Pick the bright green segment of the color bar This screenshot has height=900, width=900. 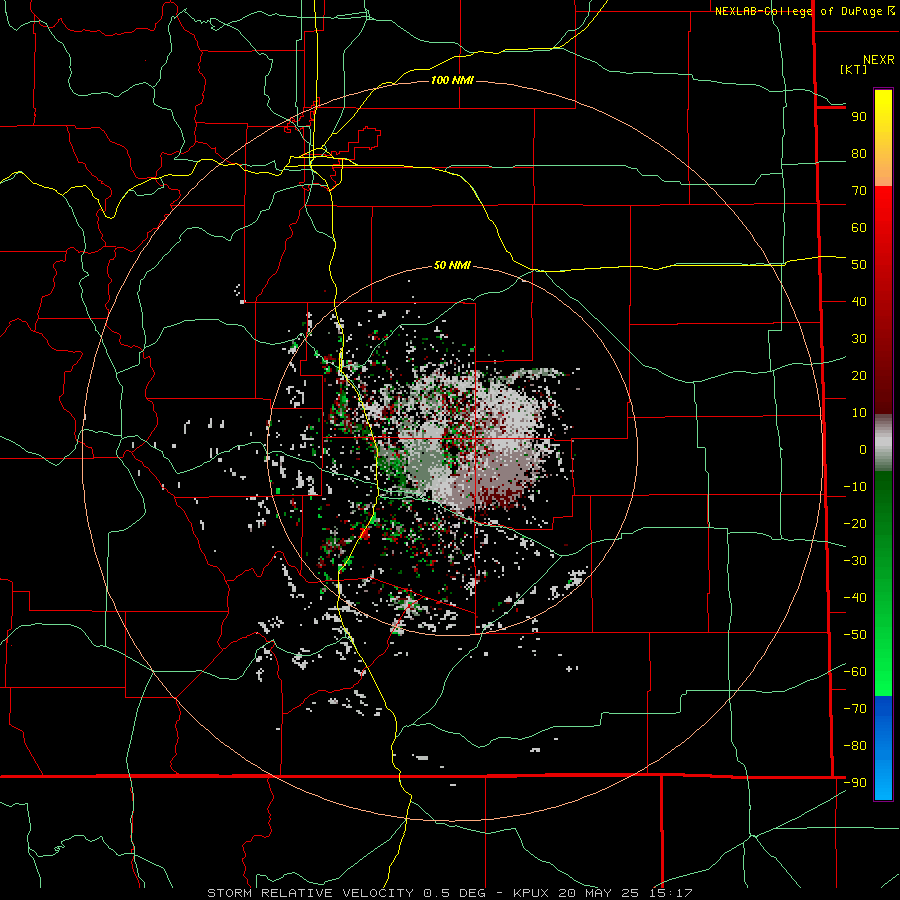[883, 660]
